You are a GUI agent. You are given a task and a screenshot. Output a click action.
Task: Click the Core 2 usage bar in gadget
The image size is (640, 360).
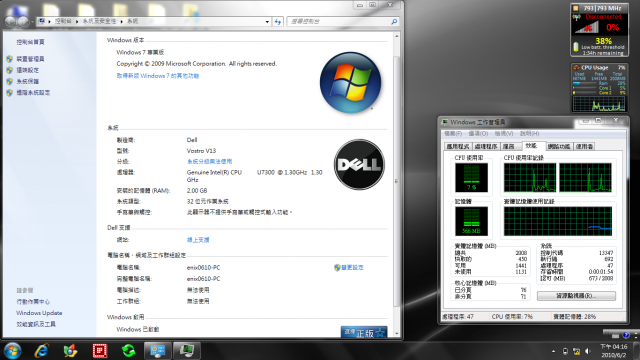click(585, 93)
